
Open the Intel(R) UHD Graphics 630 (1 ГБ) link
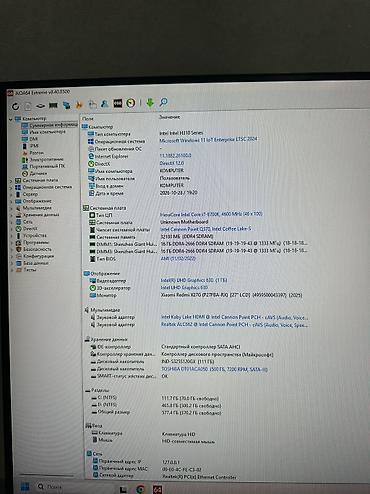[x=194, y=280]
